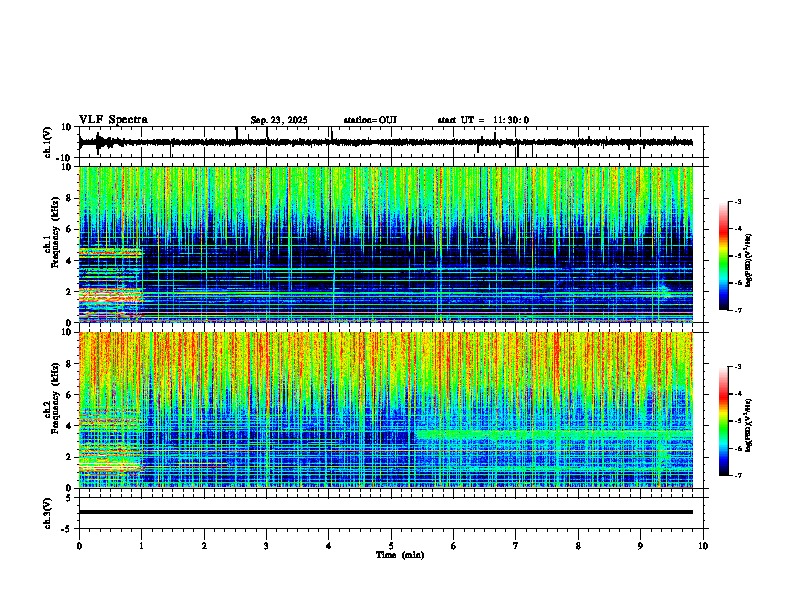This screenshot has width=792, height=612.
Task: Click the "-3" label on ch.1 colorbar
Action: point(737,201)
